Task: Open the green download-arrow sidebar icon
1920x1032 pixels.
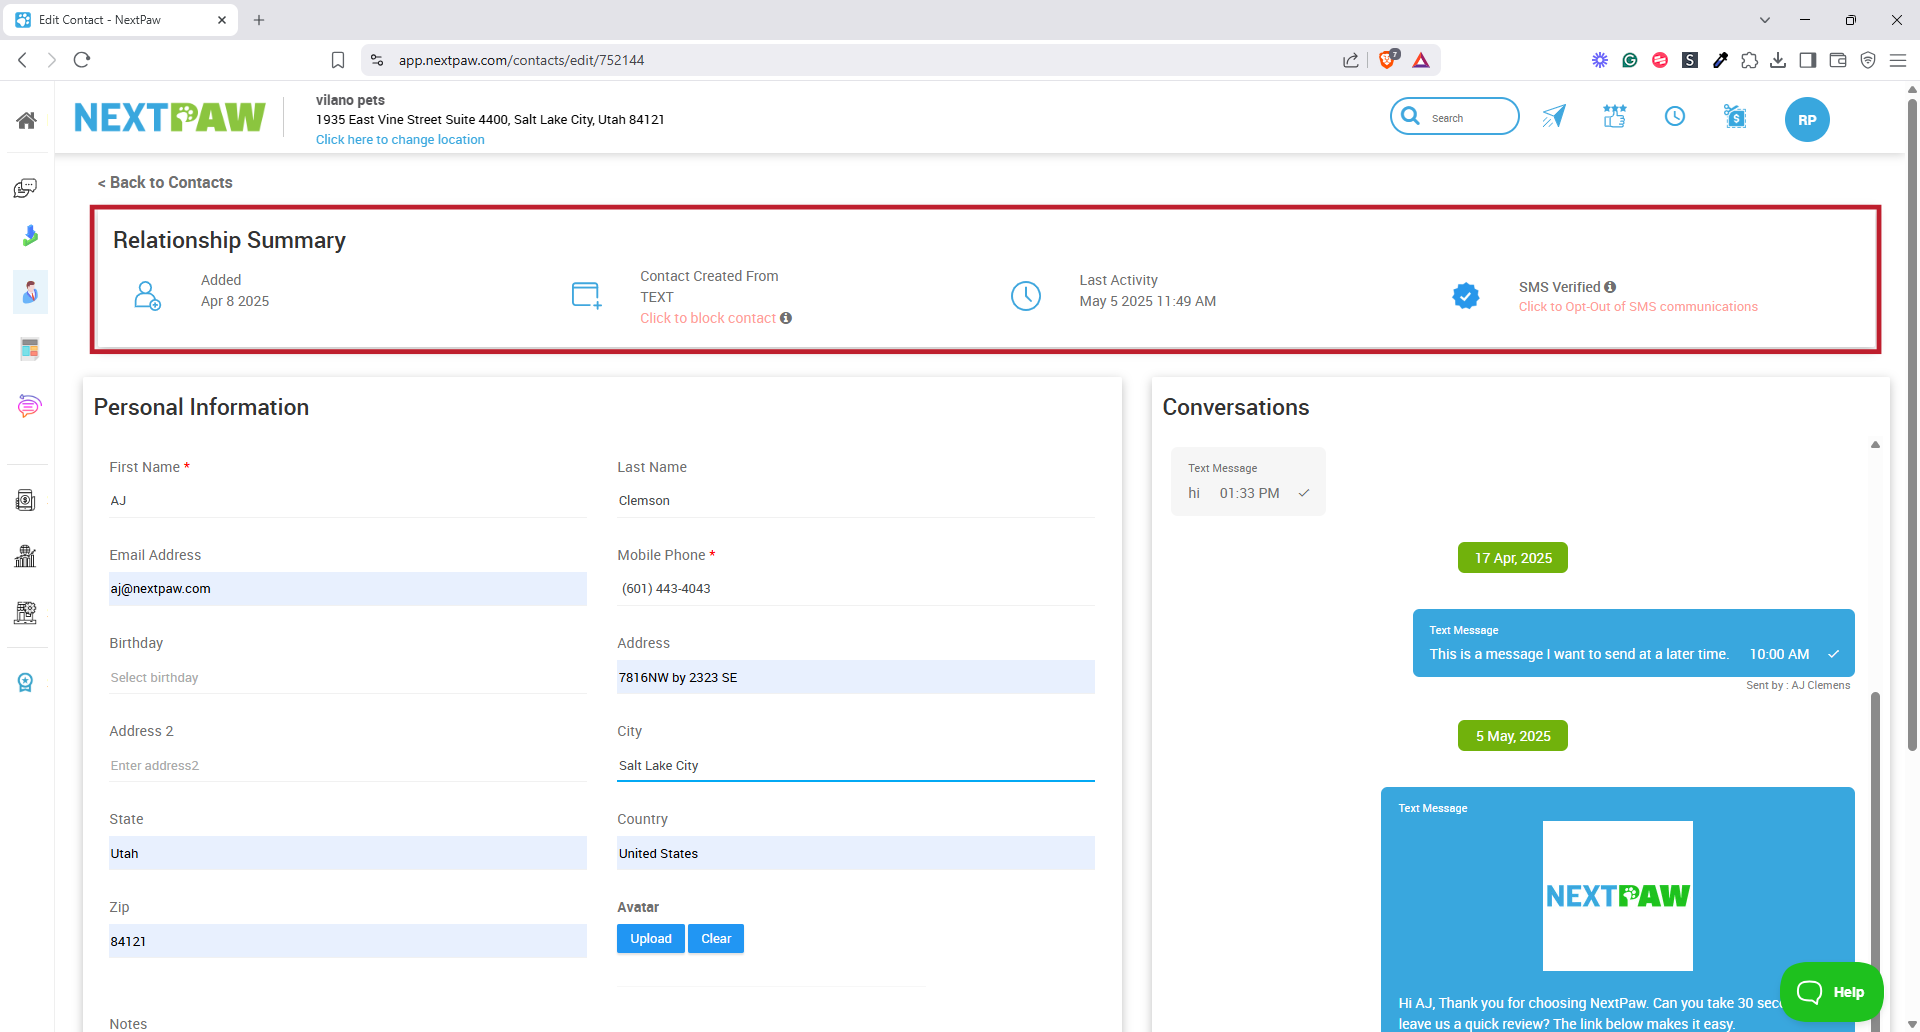Action: point(30,236)
